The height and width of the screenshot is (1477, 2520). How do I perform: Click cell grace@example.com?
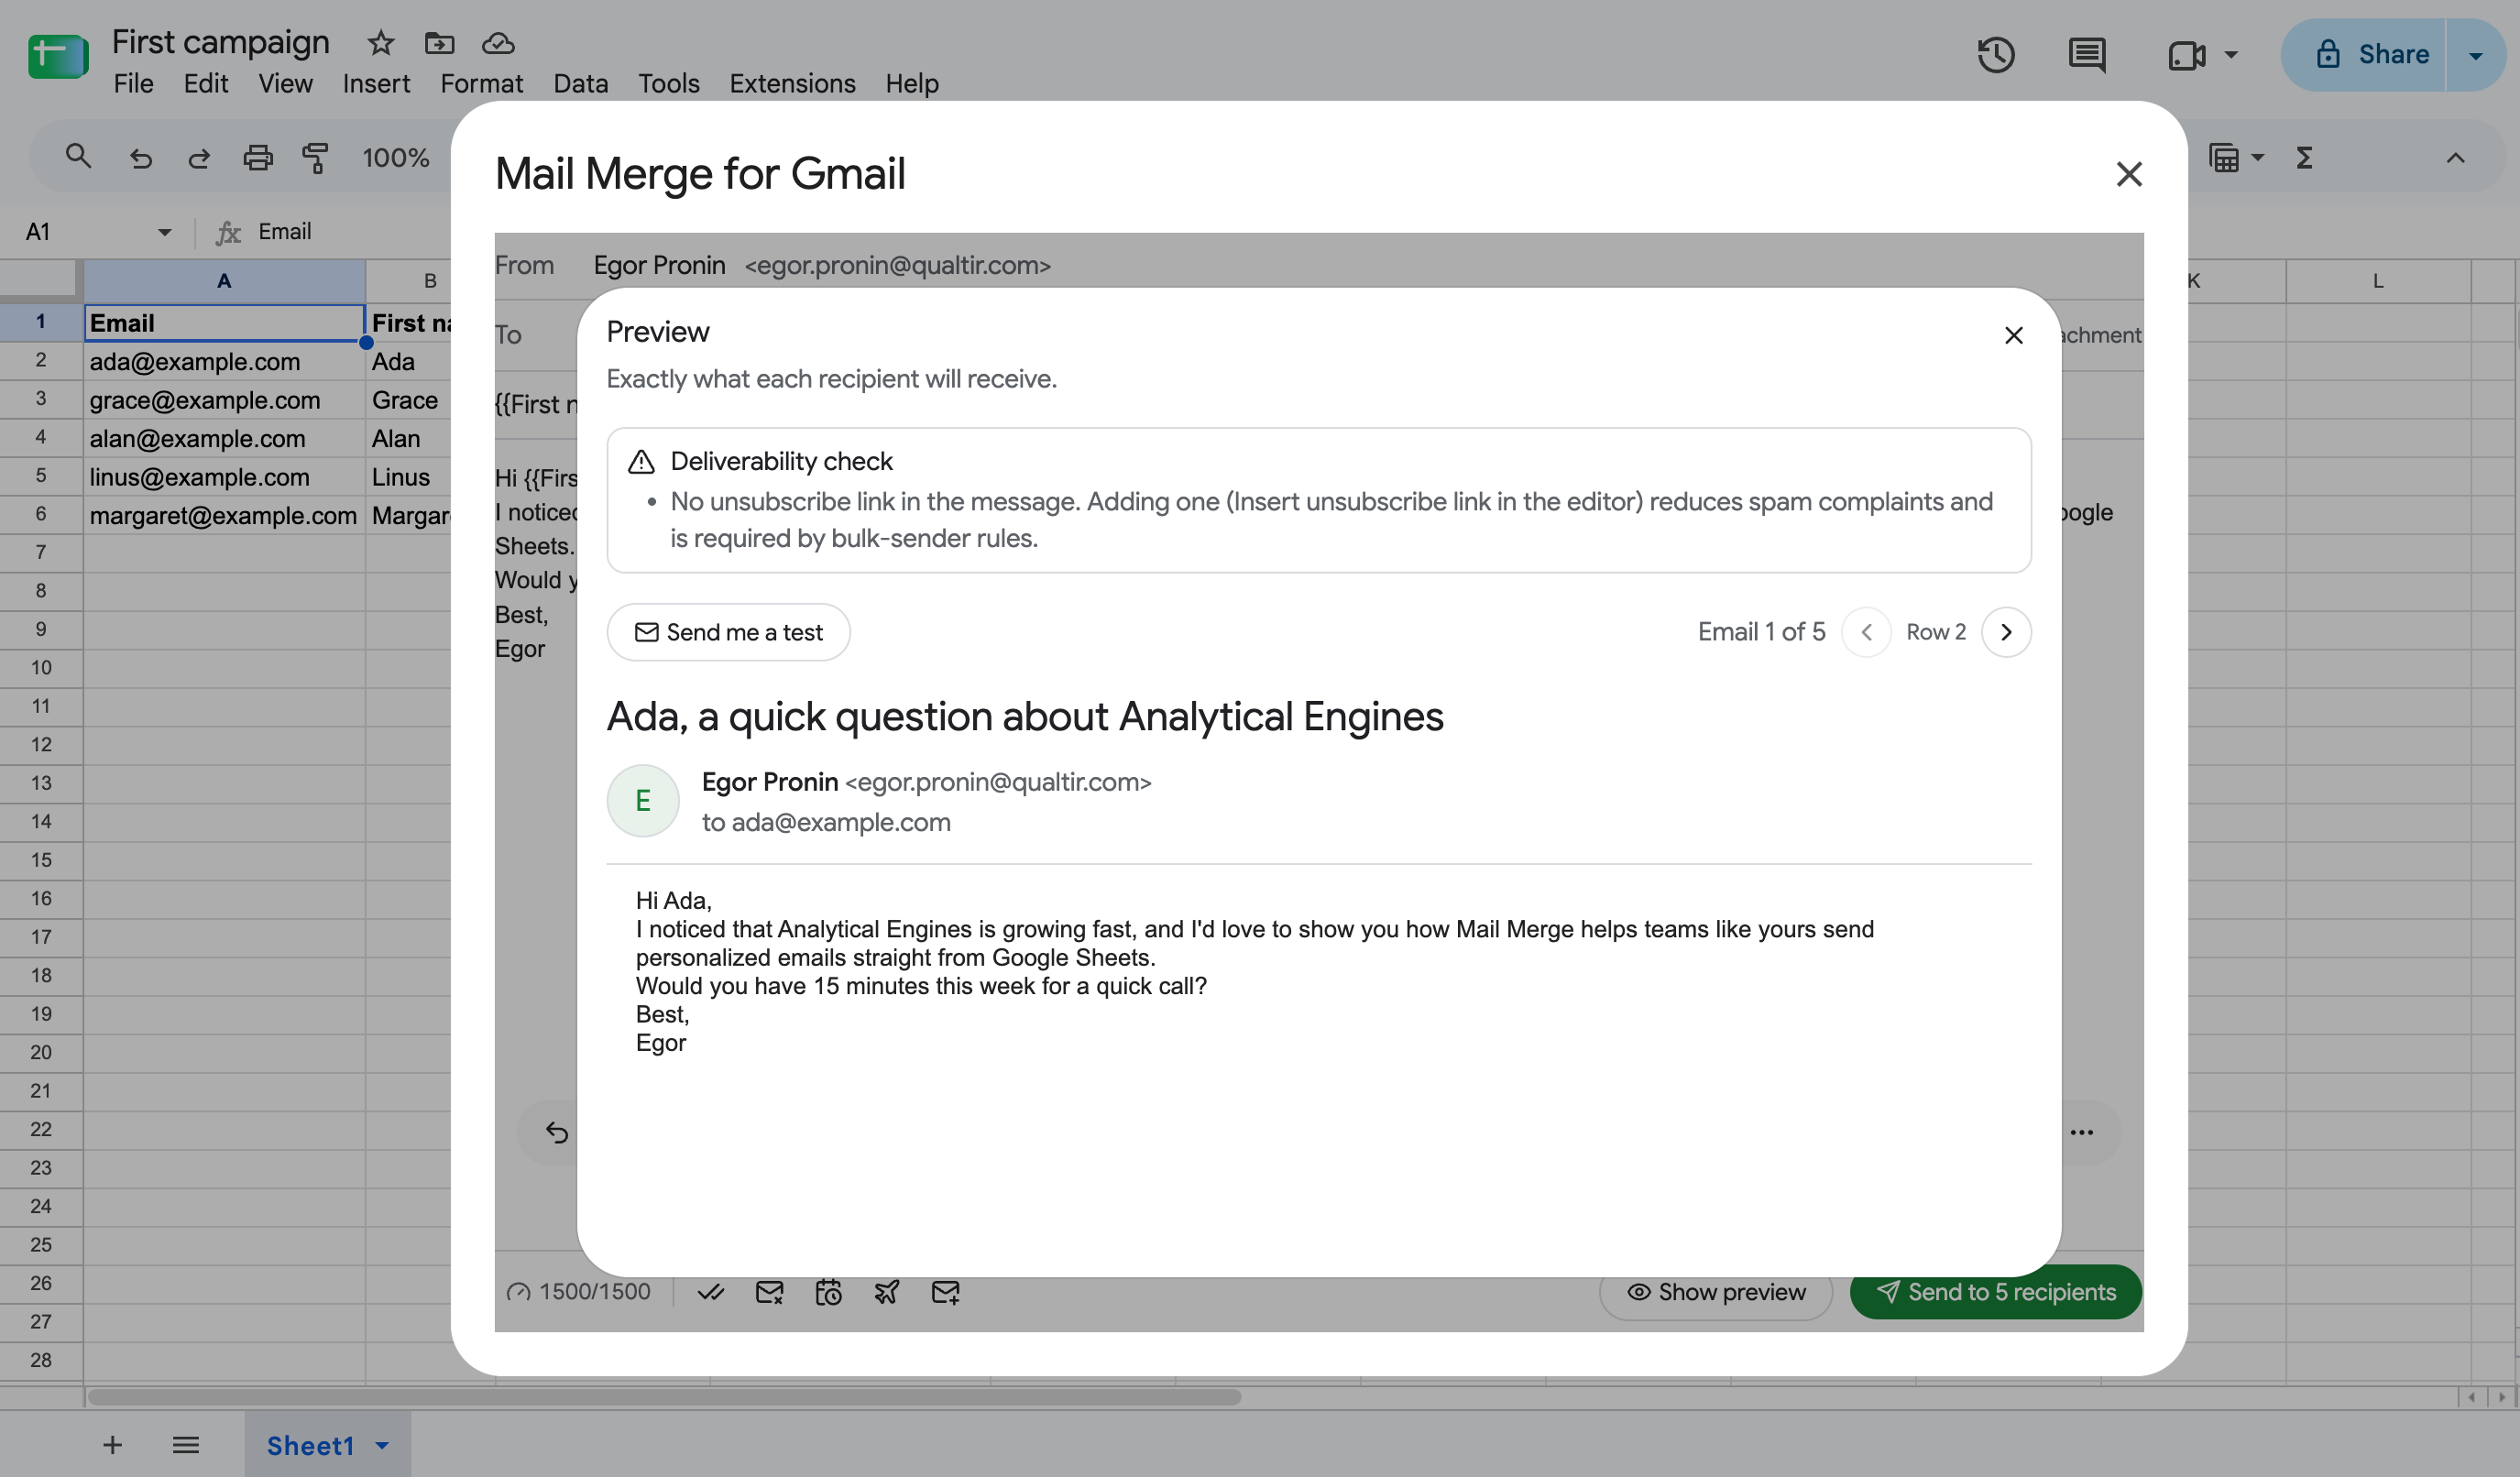tap(224, 400)
